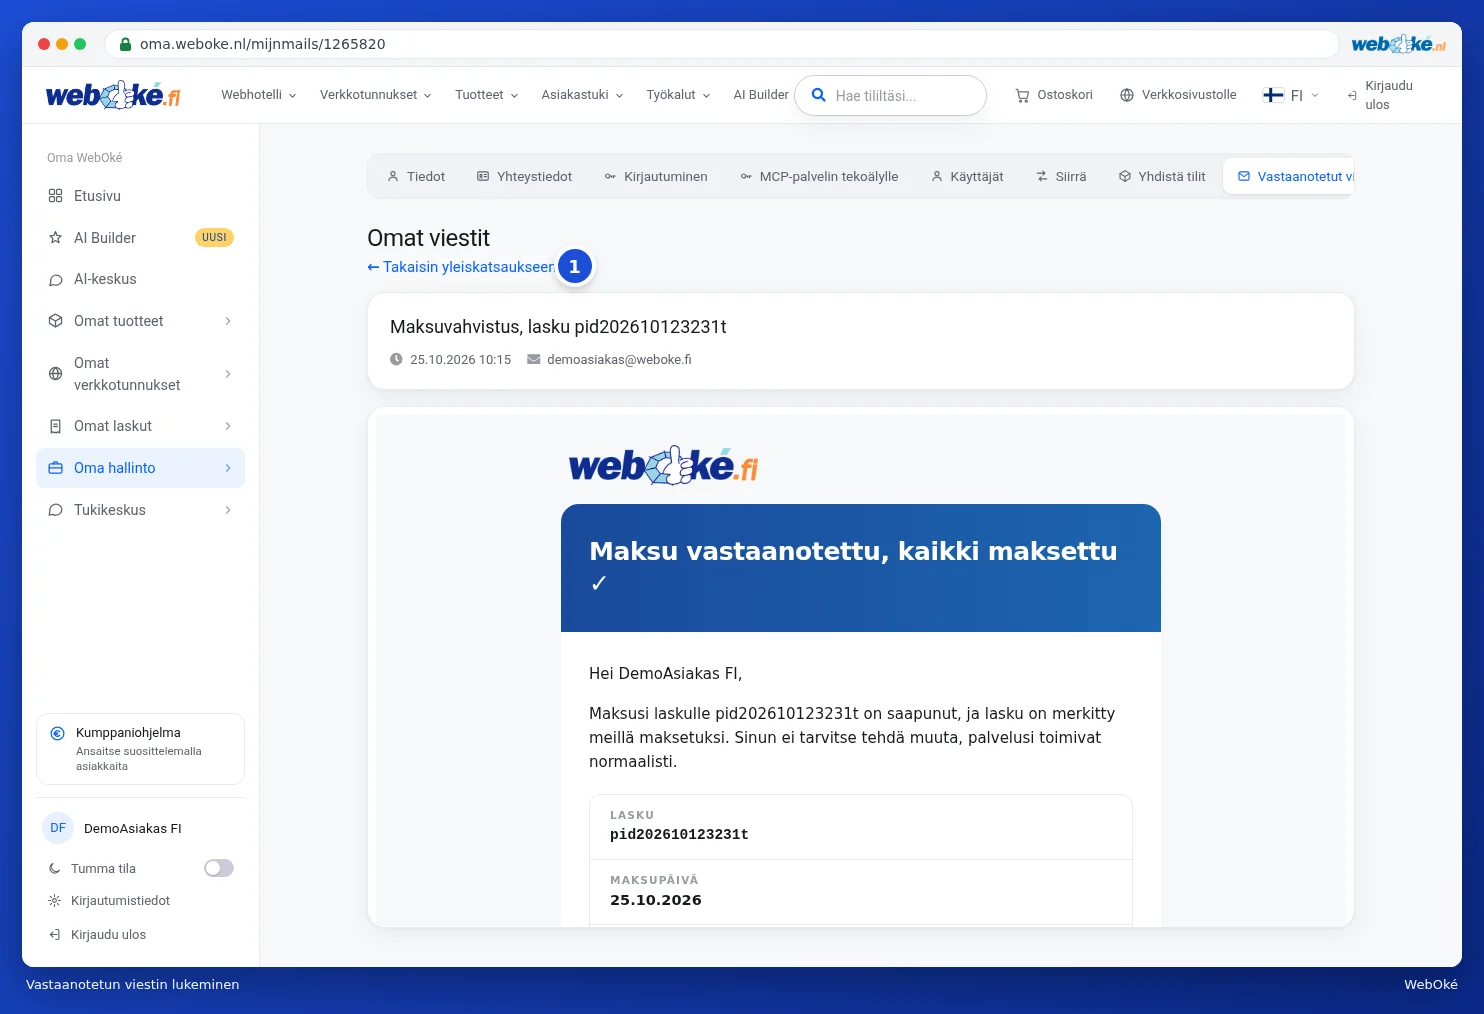Open the Webhotelli dropdown menu
This screenshot has width=1484, height=1014.
(x=259, y=95)
